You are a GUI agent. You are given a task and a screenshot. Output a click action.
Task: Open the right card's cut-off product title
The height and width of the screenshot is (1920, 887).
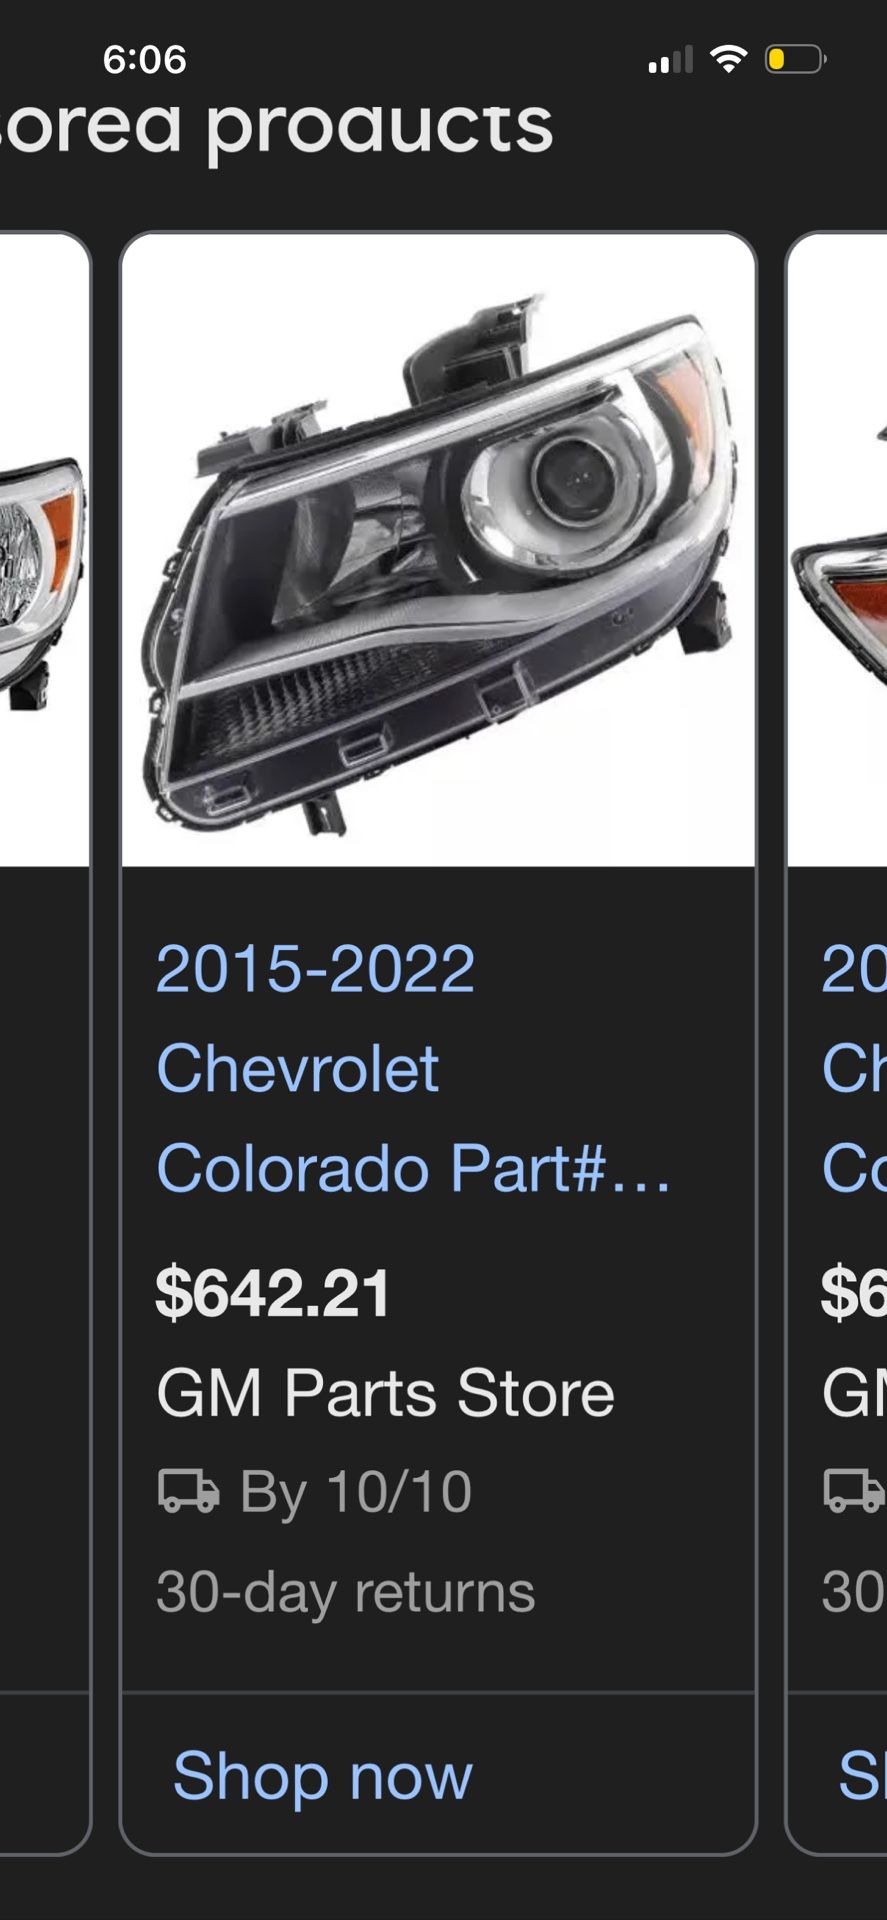click(854, 1068)
